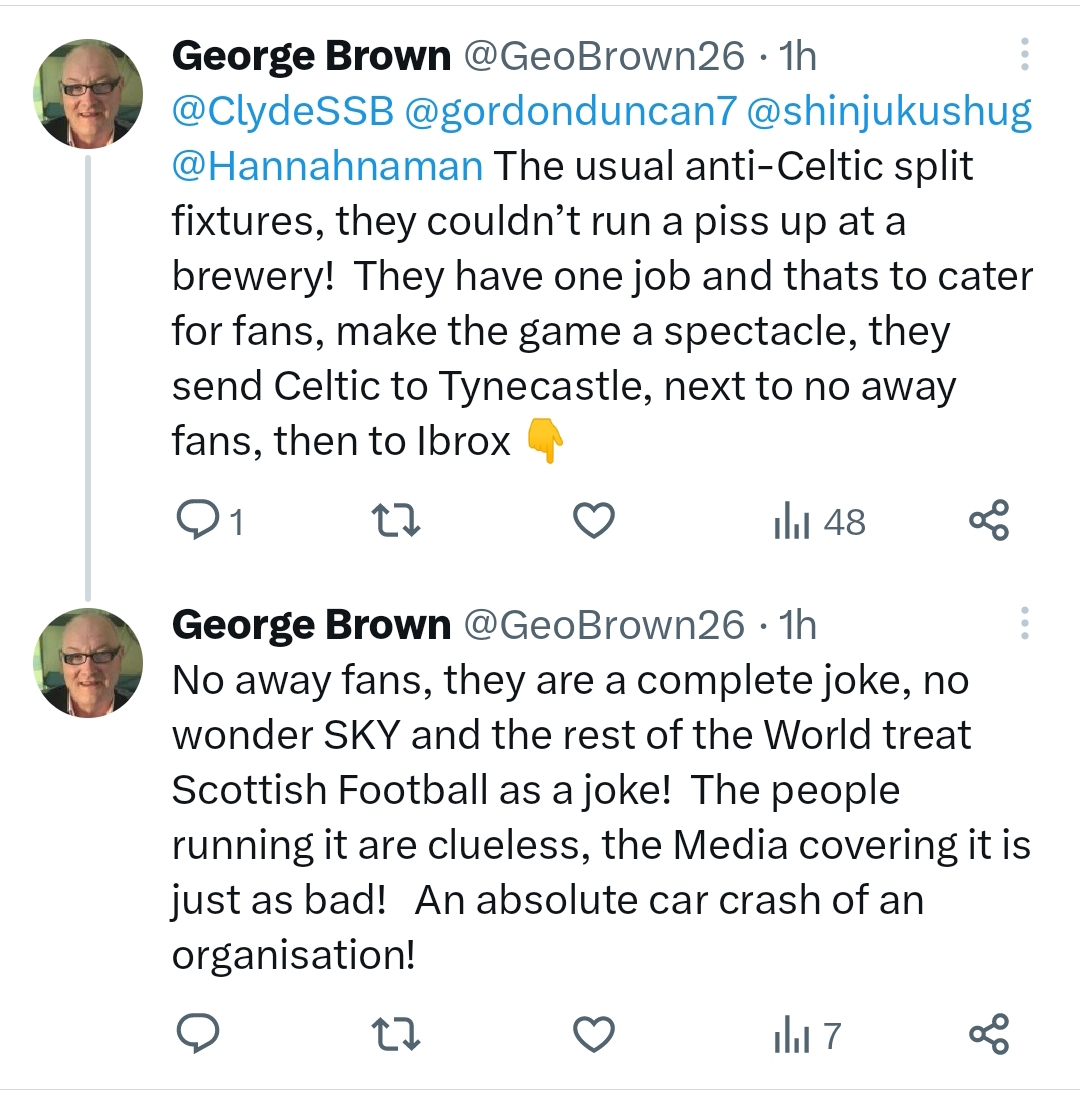
Task: View analytics showing 48 views
Action: (x=819, y=522)
